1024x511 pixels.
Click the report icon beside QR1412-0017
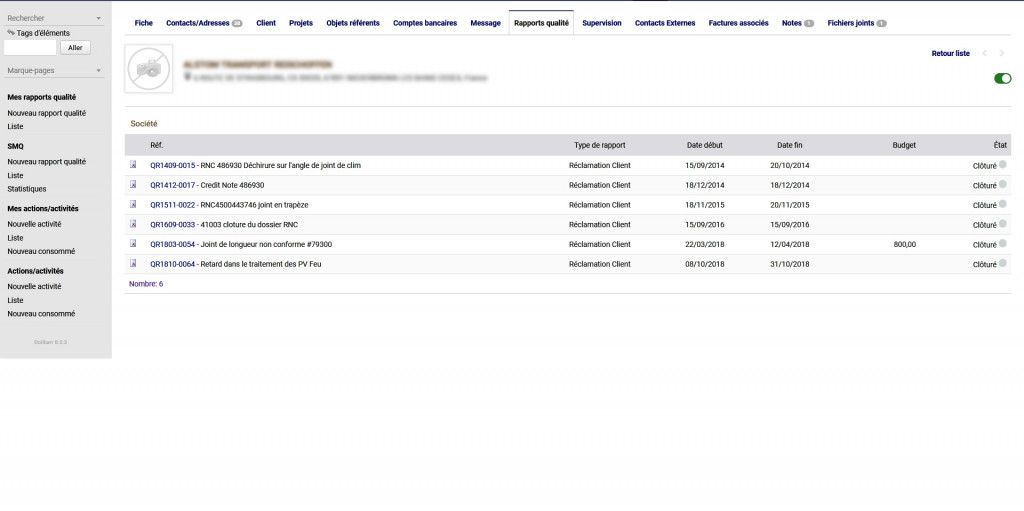pos(132,185)
